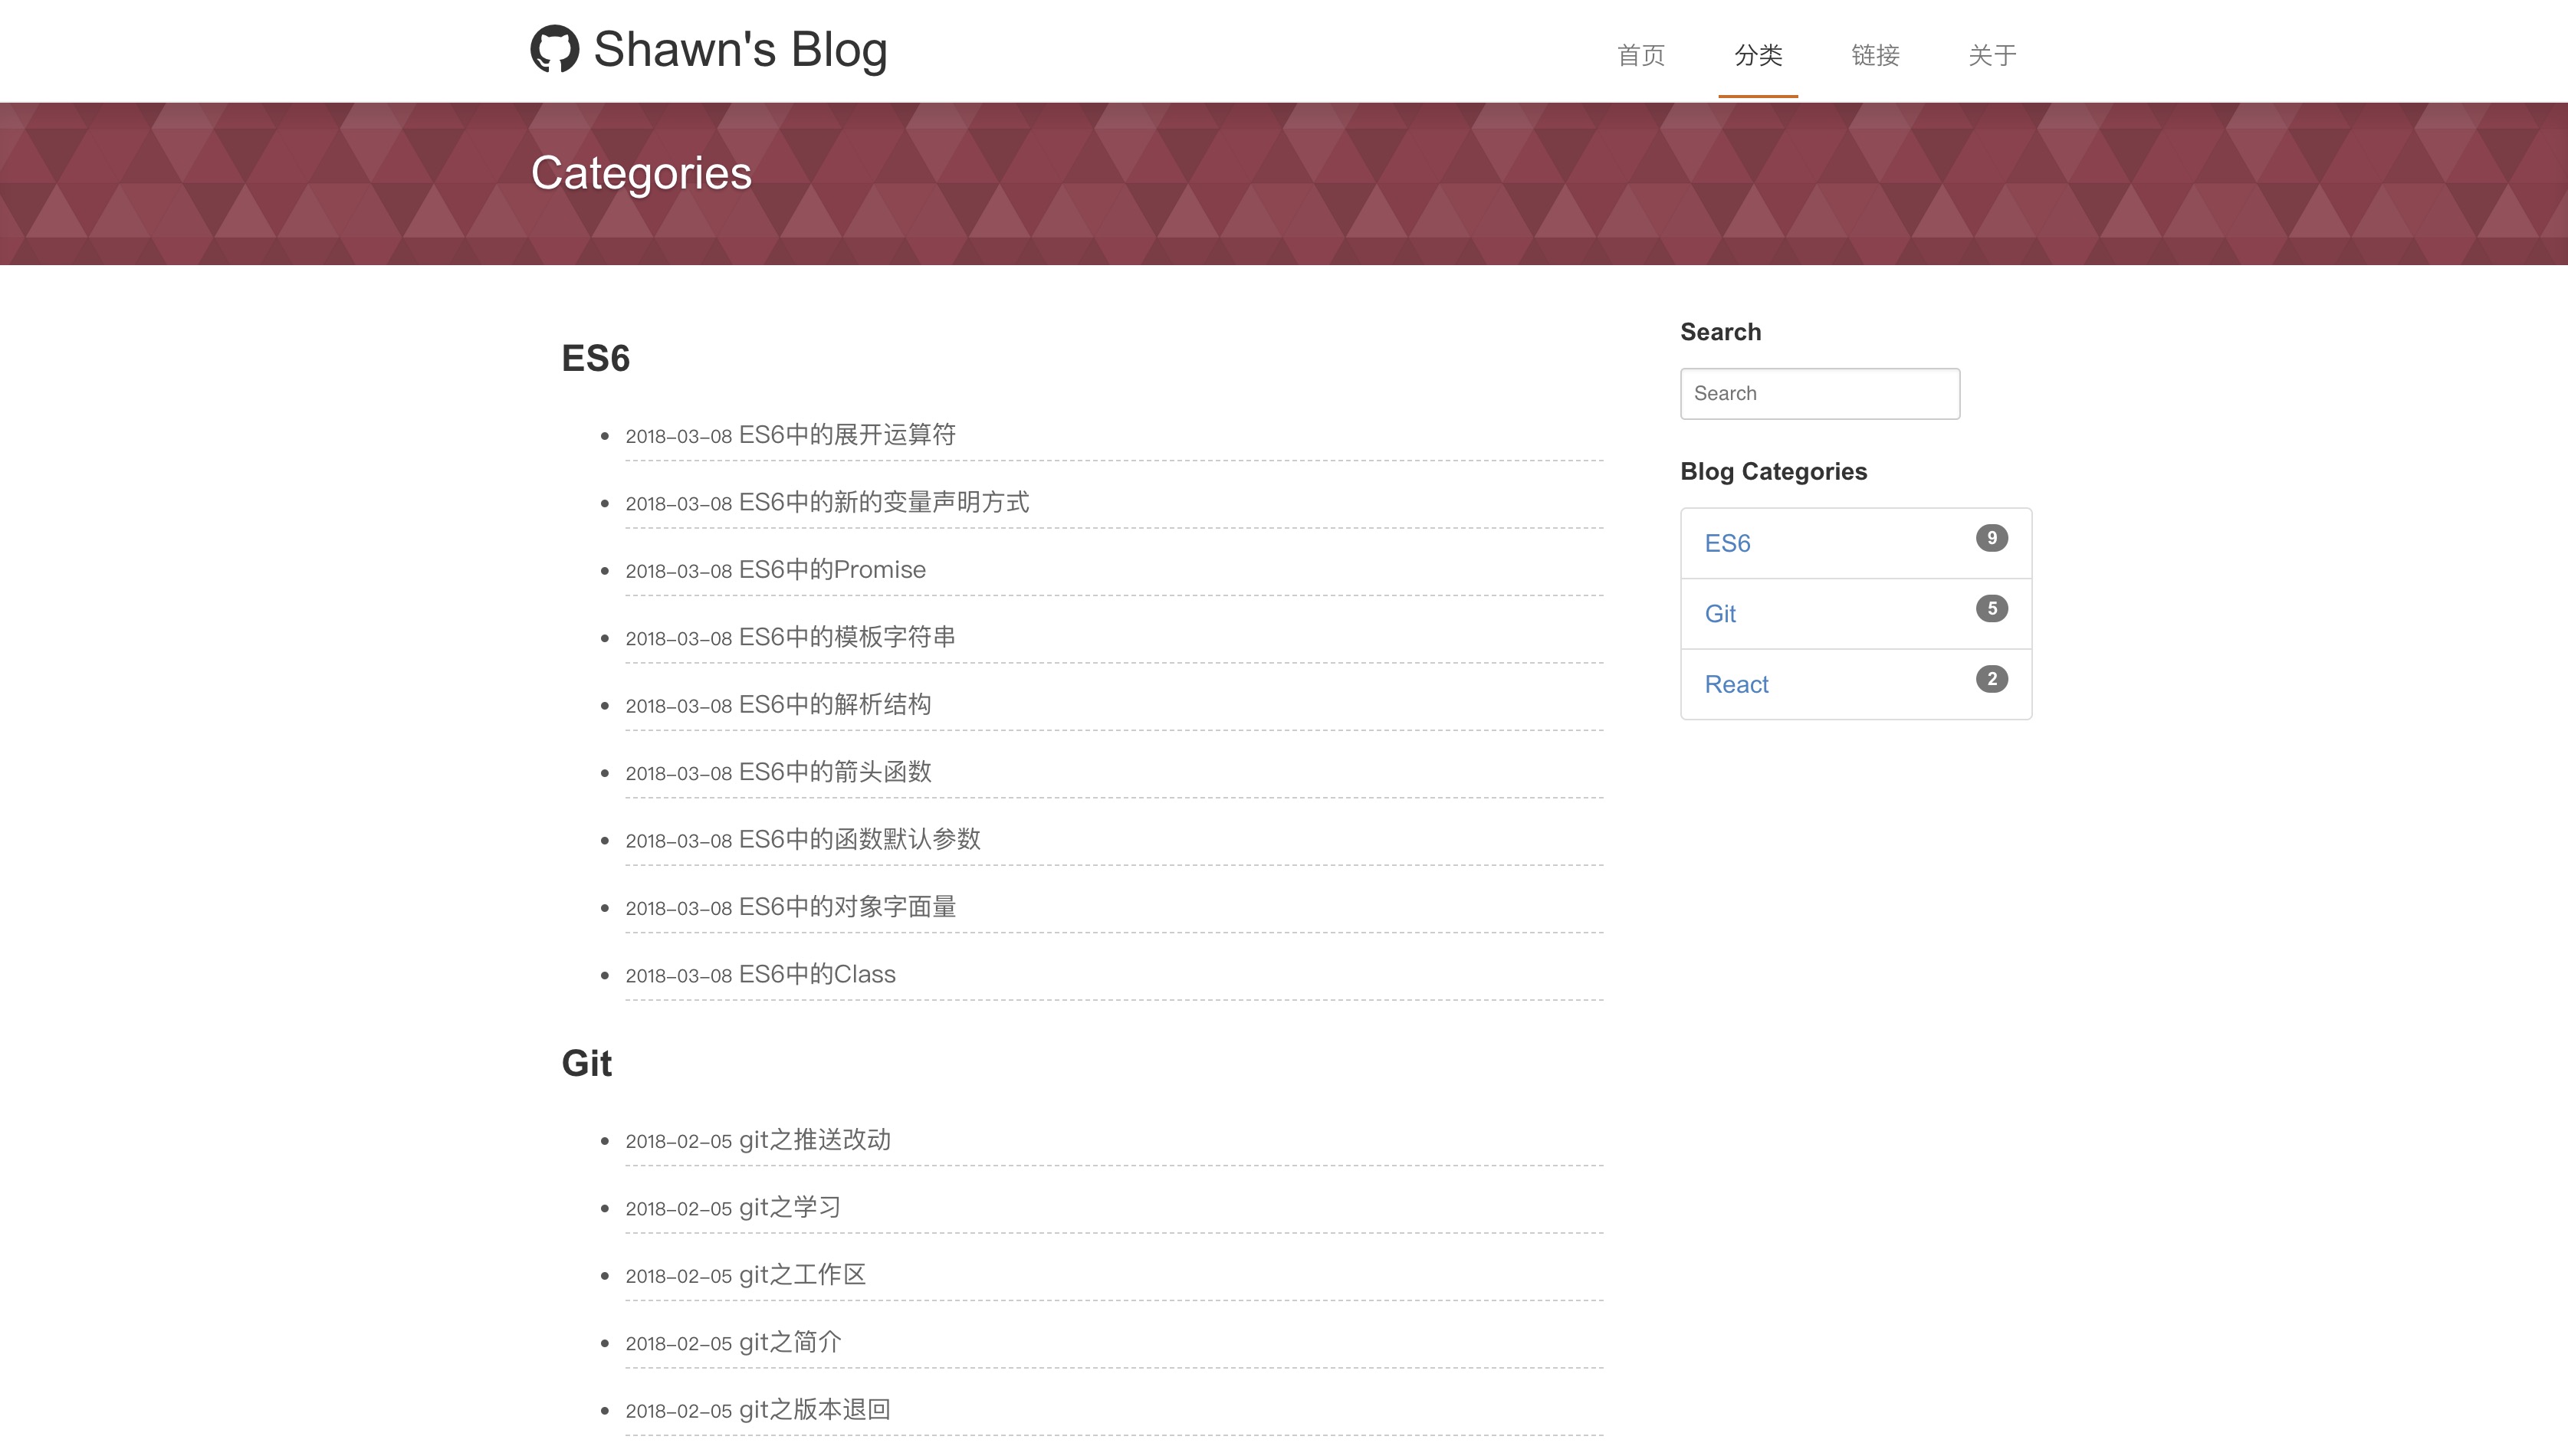Open post git之版本退回
The width and height of the screenshot is (2568, 1456).
pos(814,1410)
